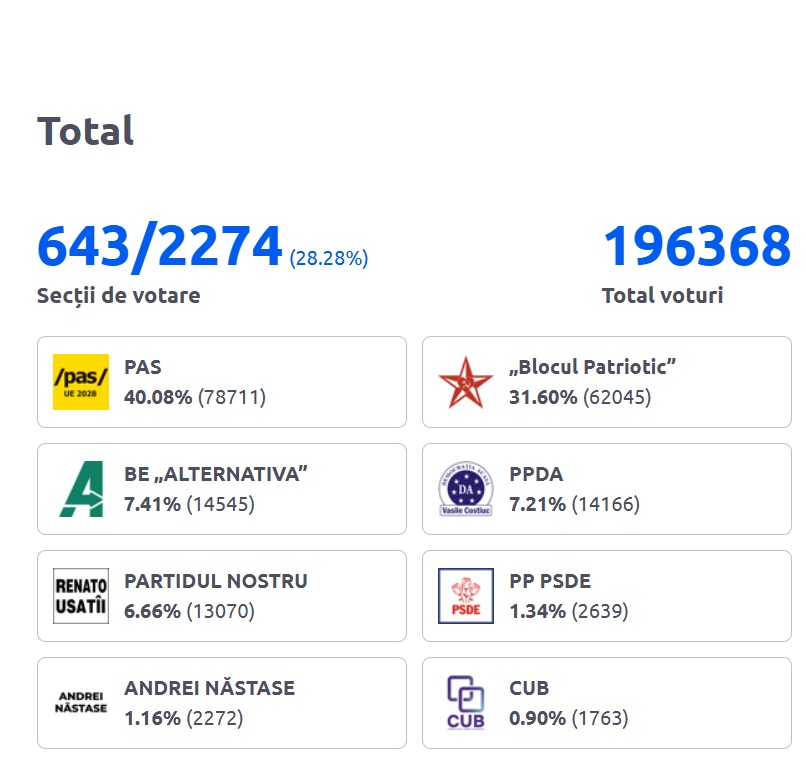
Task: Click the 7.41% (14545) result
Action: point(190,504)
